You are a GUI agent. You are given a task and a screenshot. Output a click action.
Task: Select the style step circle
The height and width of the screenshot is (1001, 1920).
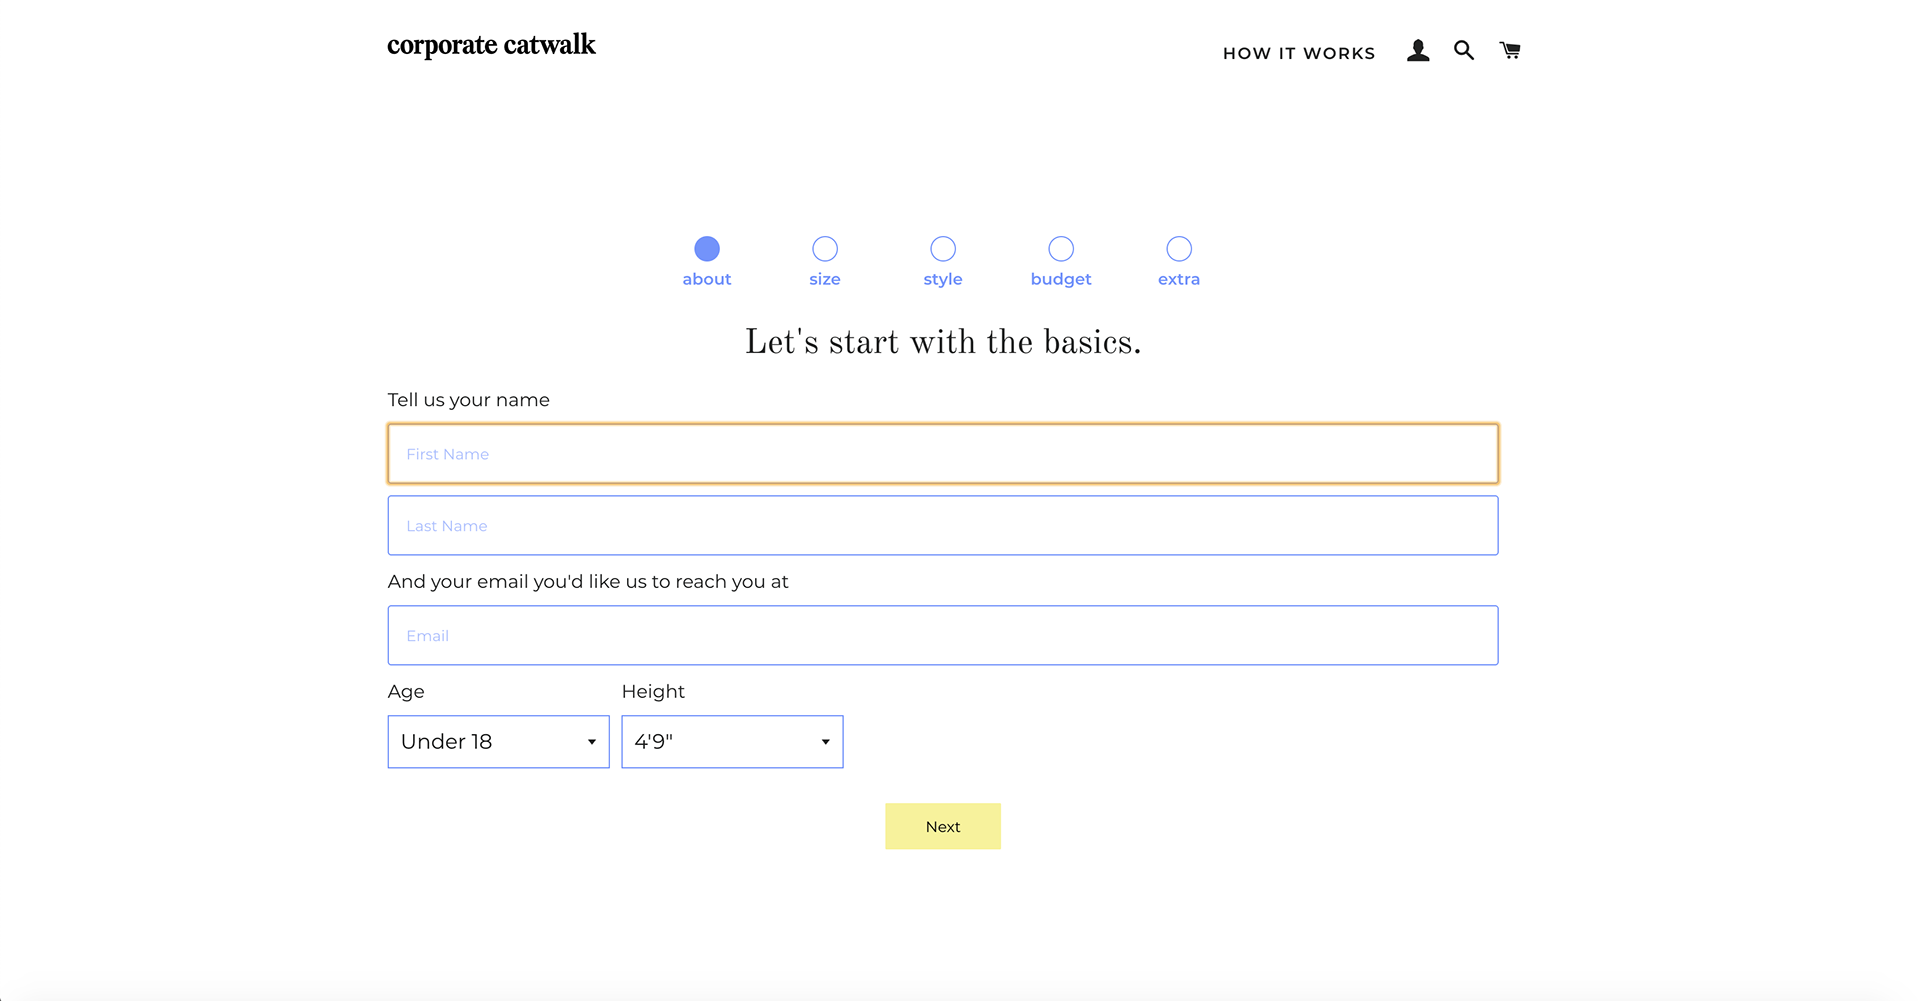pos(943,248)
